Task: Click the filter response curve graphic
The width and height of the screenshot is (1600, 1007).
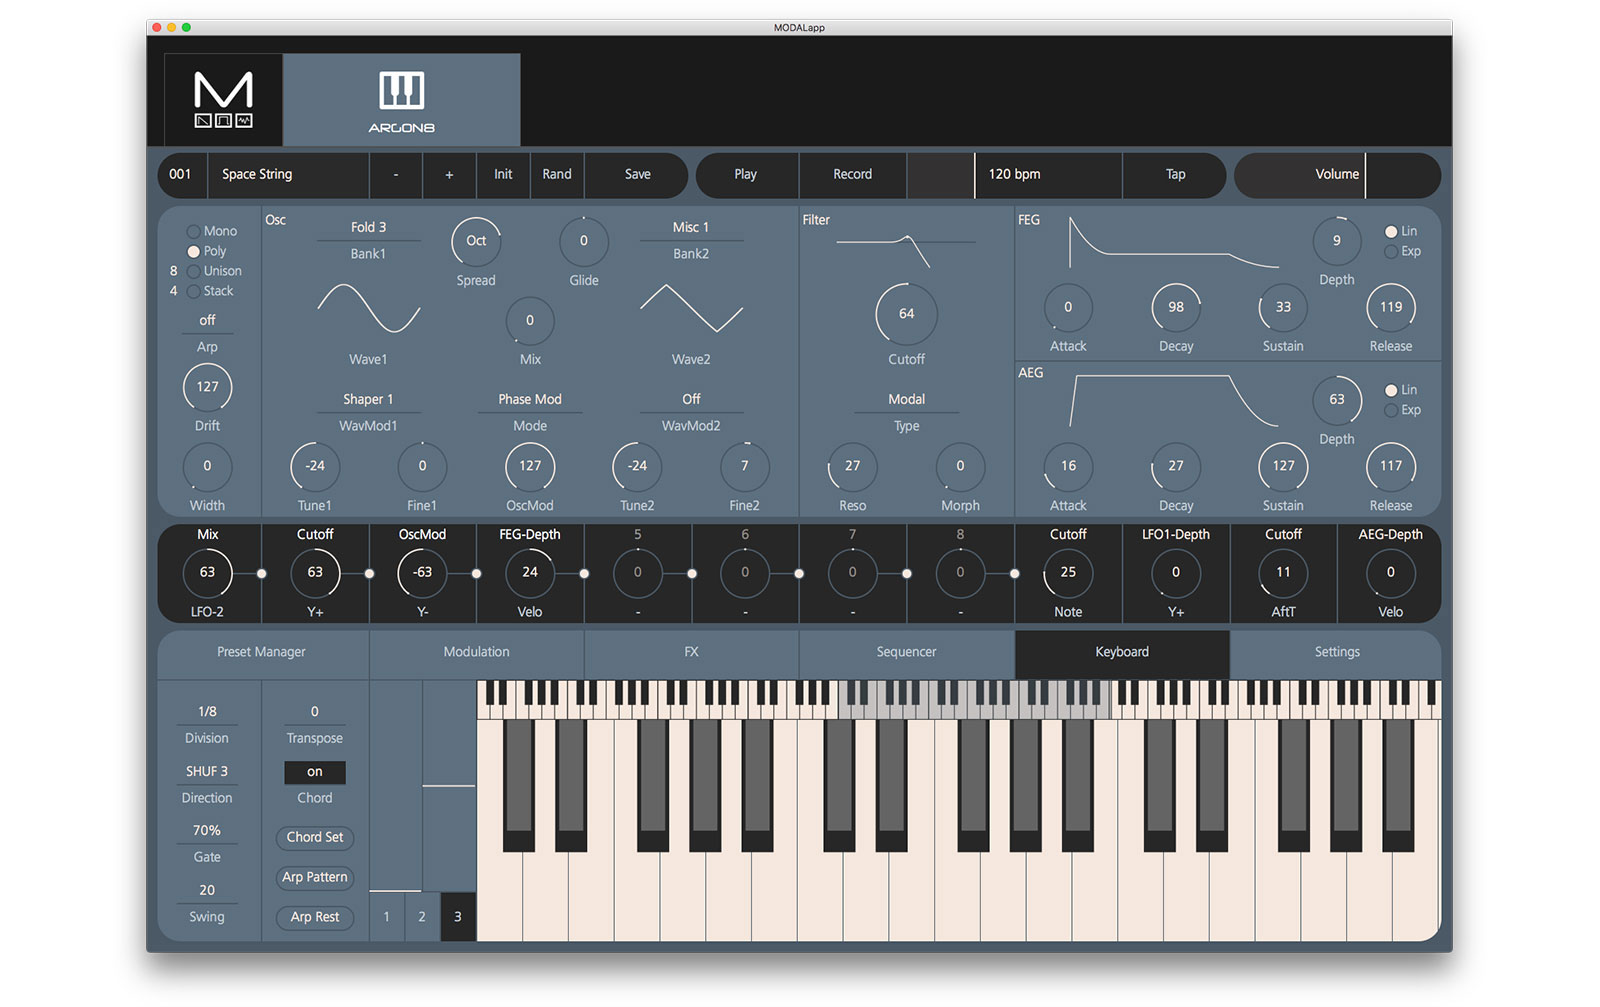Action: pos(906,250)
